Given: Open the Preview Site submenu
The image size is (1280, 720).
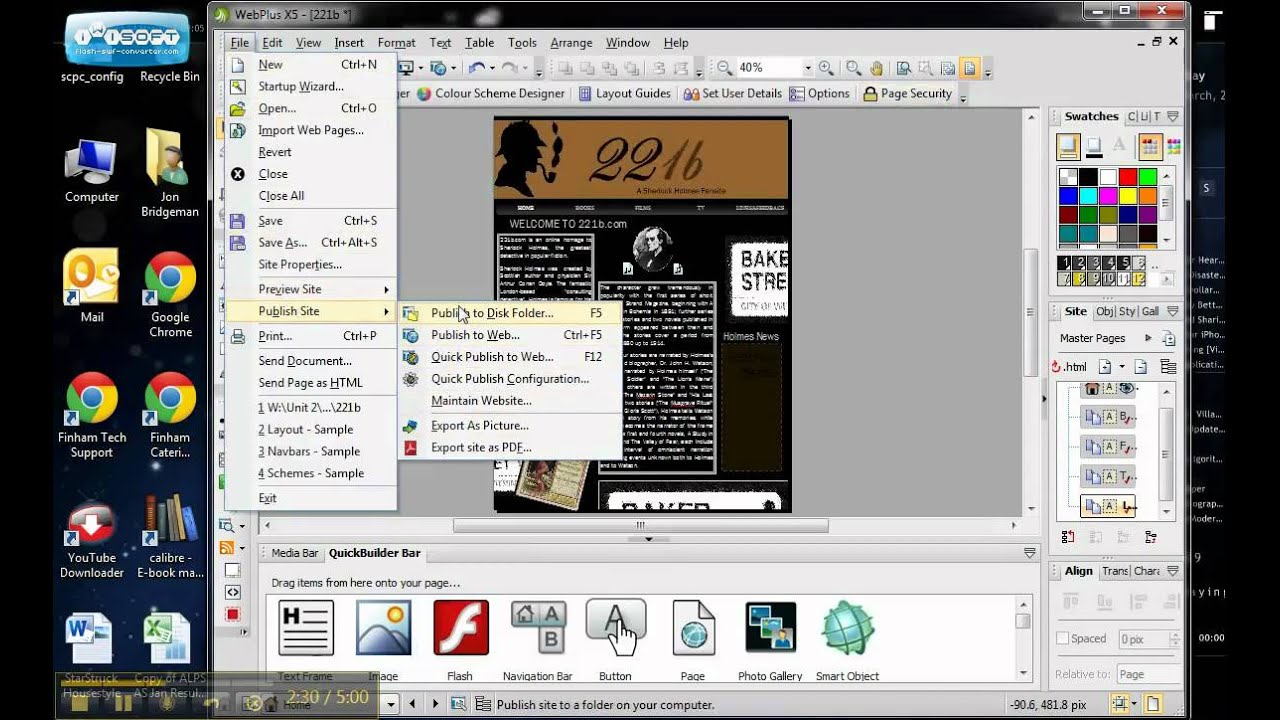Looking at the screenshot, I should pyautogui.click(x=311, y=289).
